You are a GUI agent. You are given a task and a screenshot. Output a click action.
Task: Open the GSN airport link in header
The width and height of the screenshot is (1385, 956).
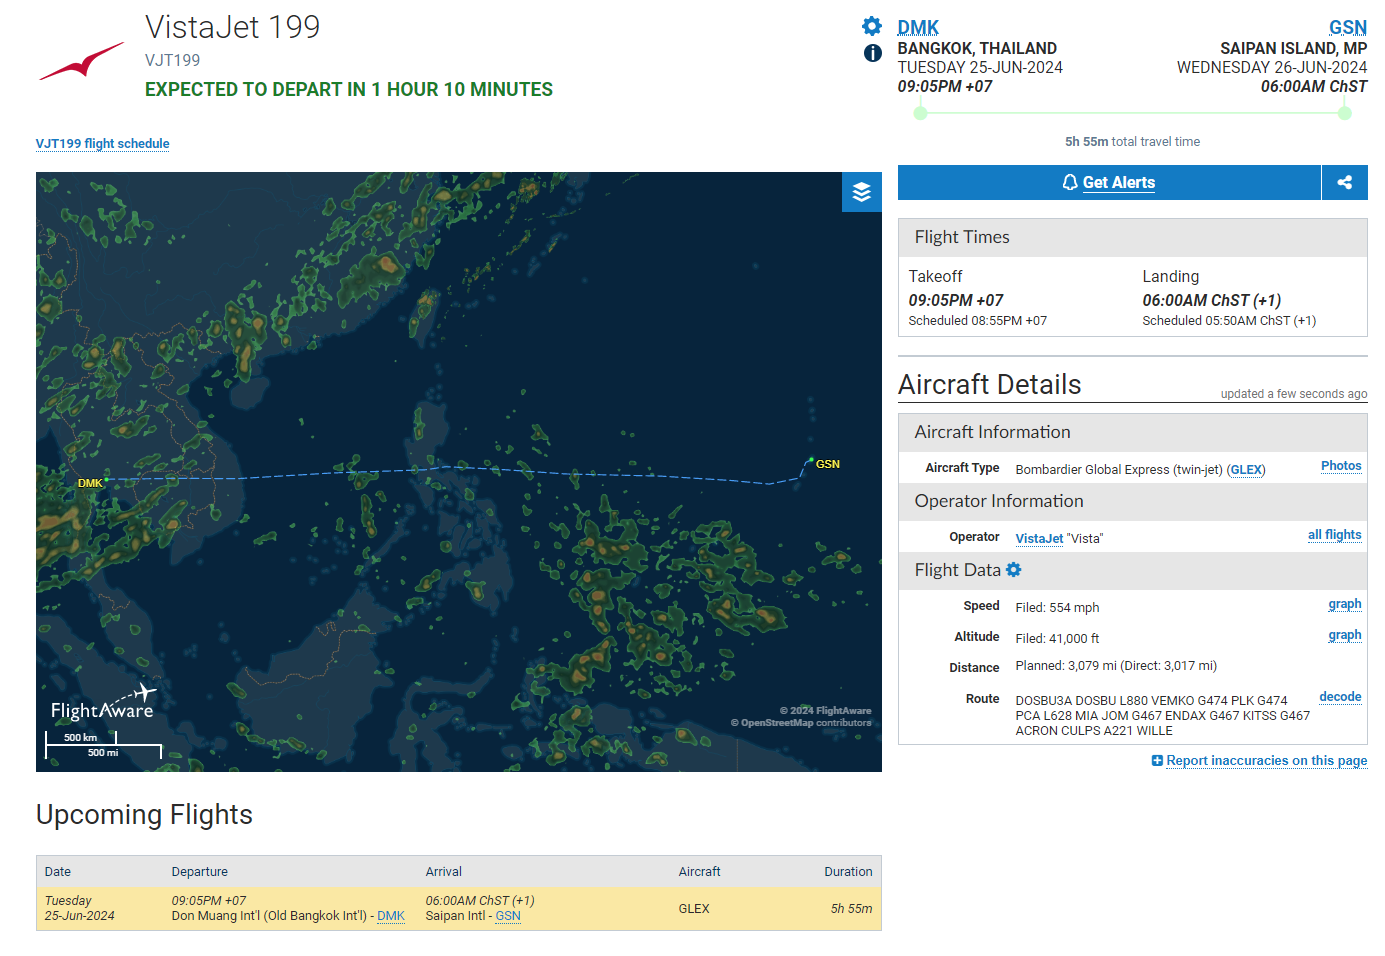pyautogui.click(x=1348, y=27)
